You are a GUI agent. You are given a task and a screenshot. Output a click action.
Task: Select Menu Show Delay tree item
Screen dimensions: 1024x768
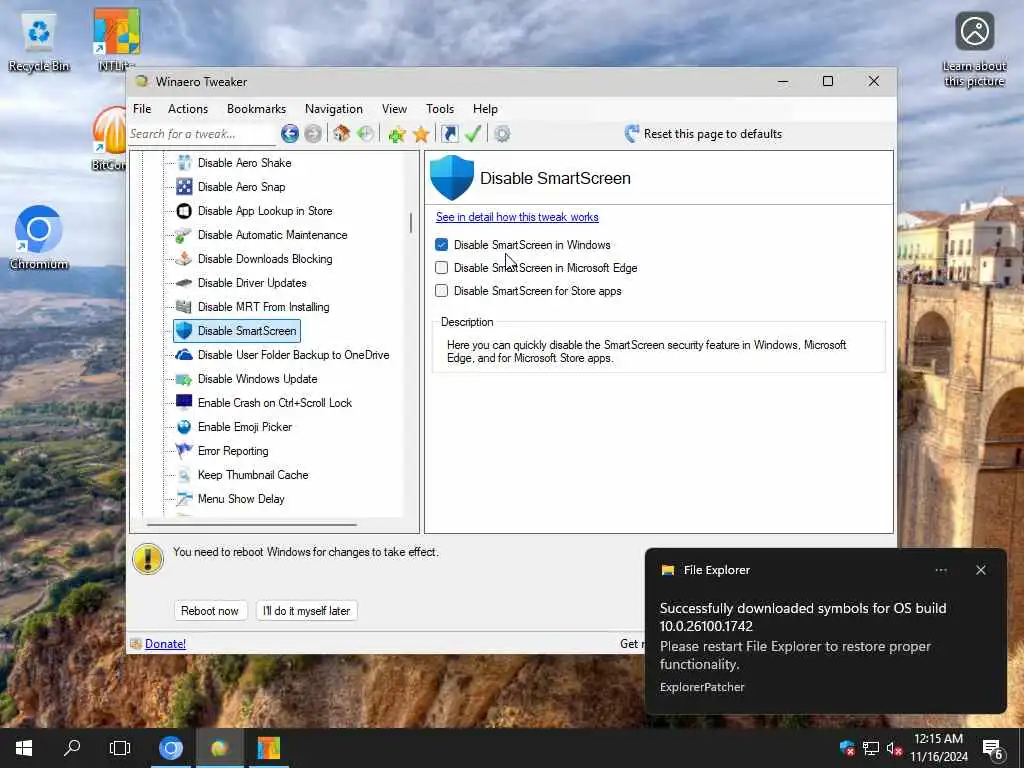(241, 499)
